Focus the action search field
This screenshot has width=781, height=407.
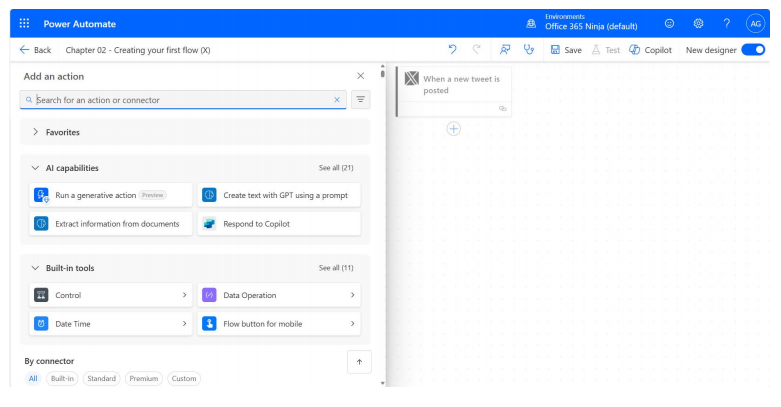coord(183,100)
